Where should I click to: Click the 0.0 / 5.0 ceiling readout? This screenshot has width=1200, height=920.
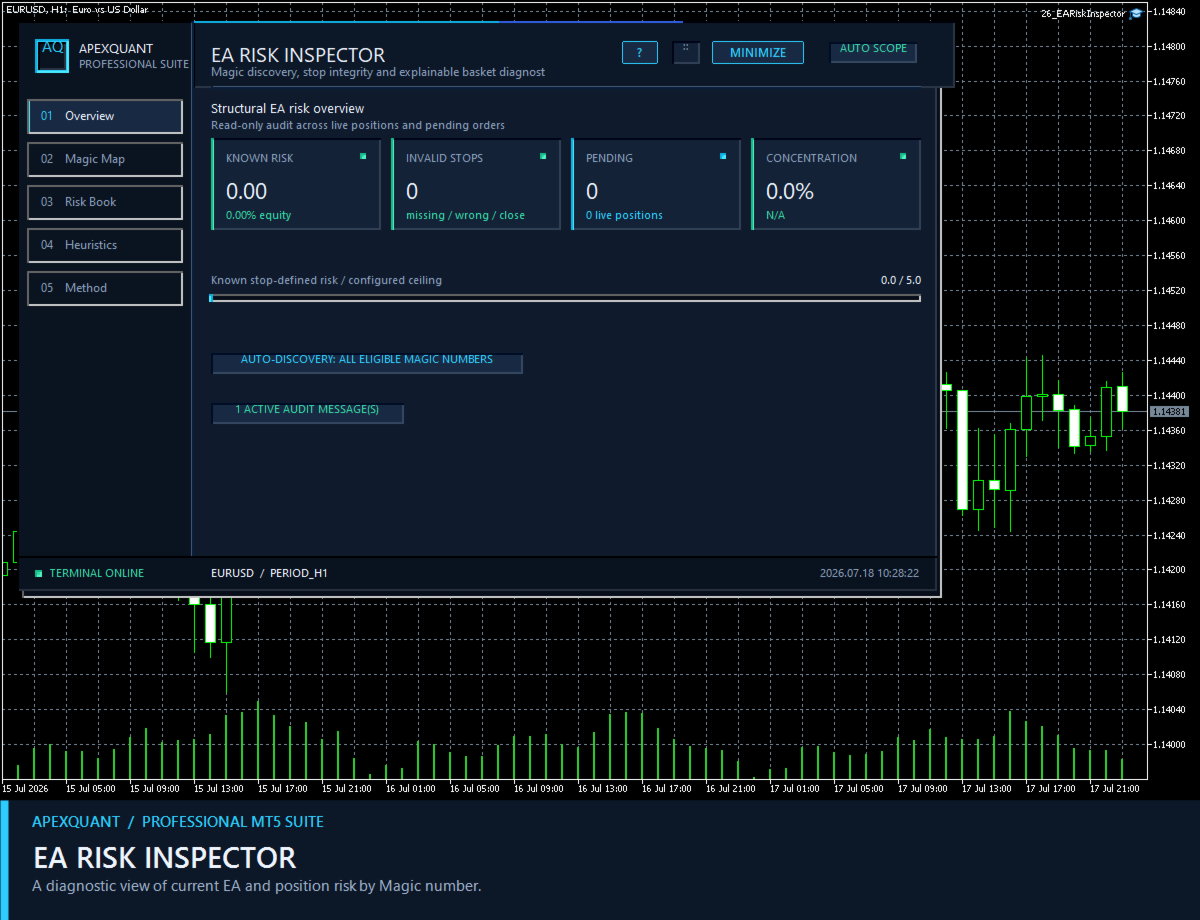coord(901,280)
